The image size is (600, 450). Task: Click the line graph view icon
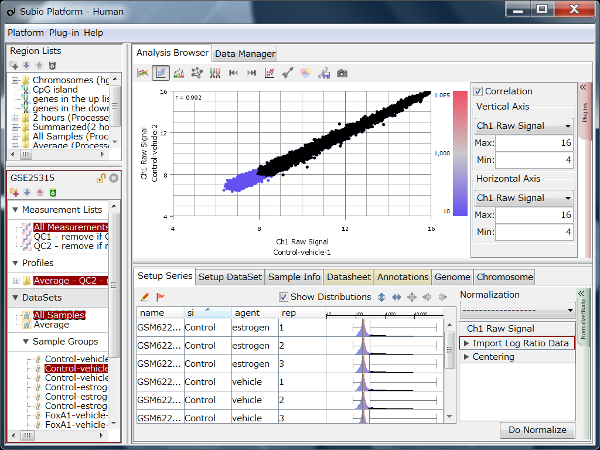[143, 73]
